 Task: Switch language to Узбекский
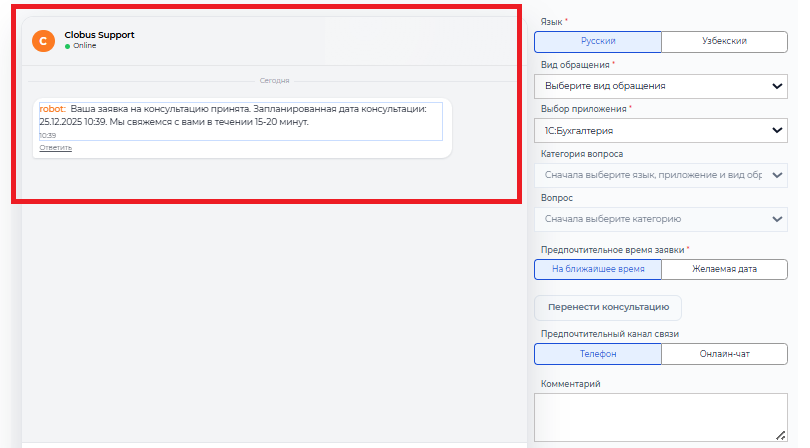coord(724,42)
